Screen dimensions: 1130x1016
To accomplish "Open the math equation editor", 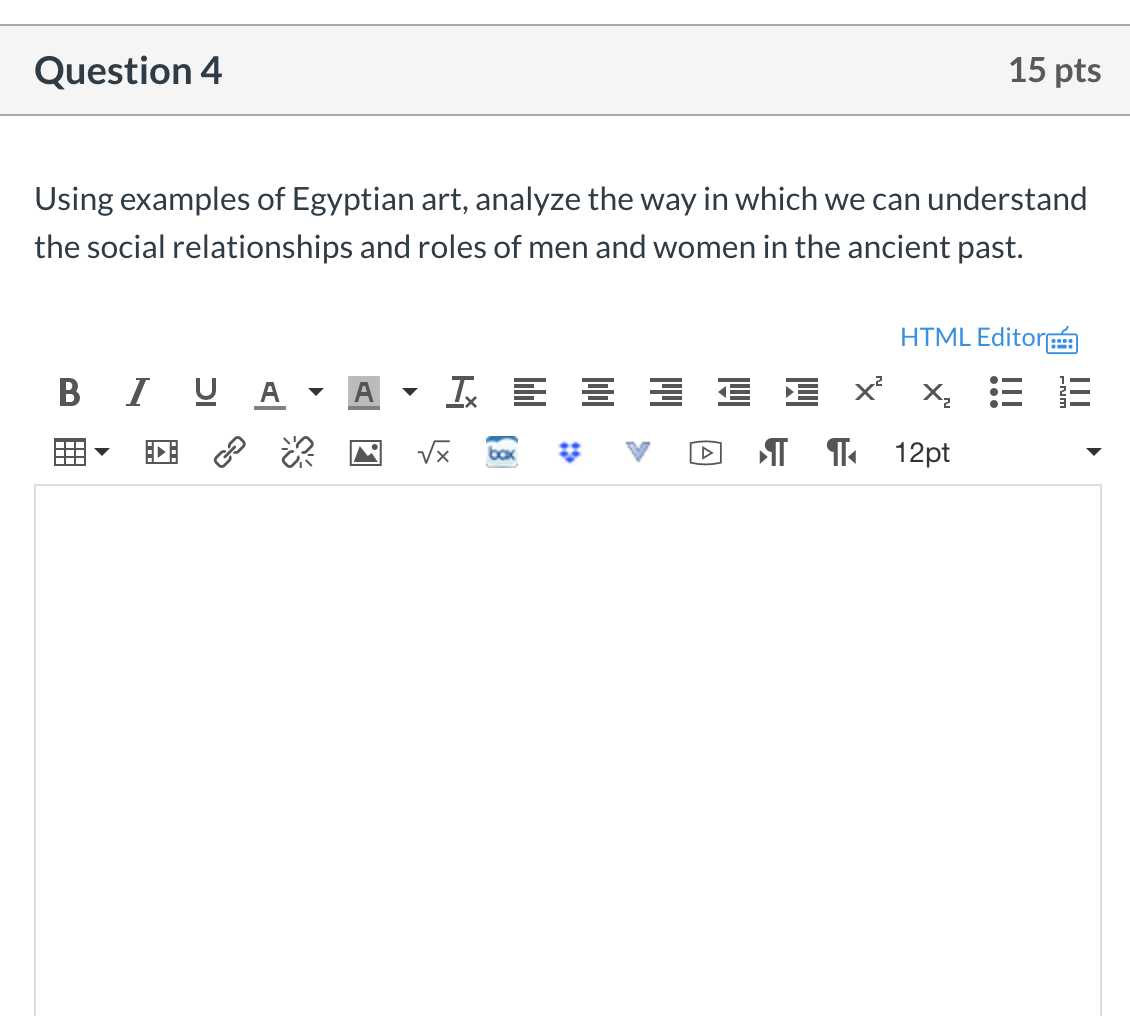I will 432,453.
